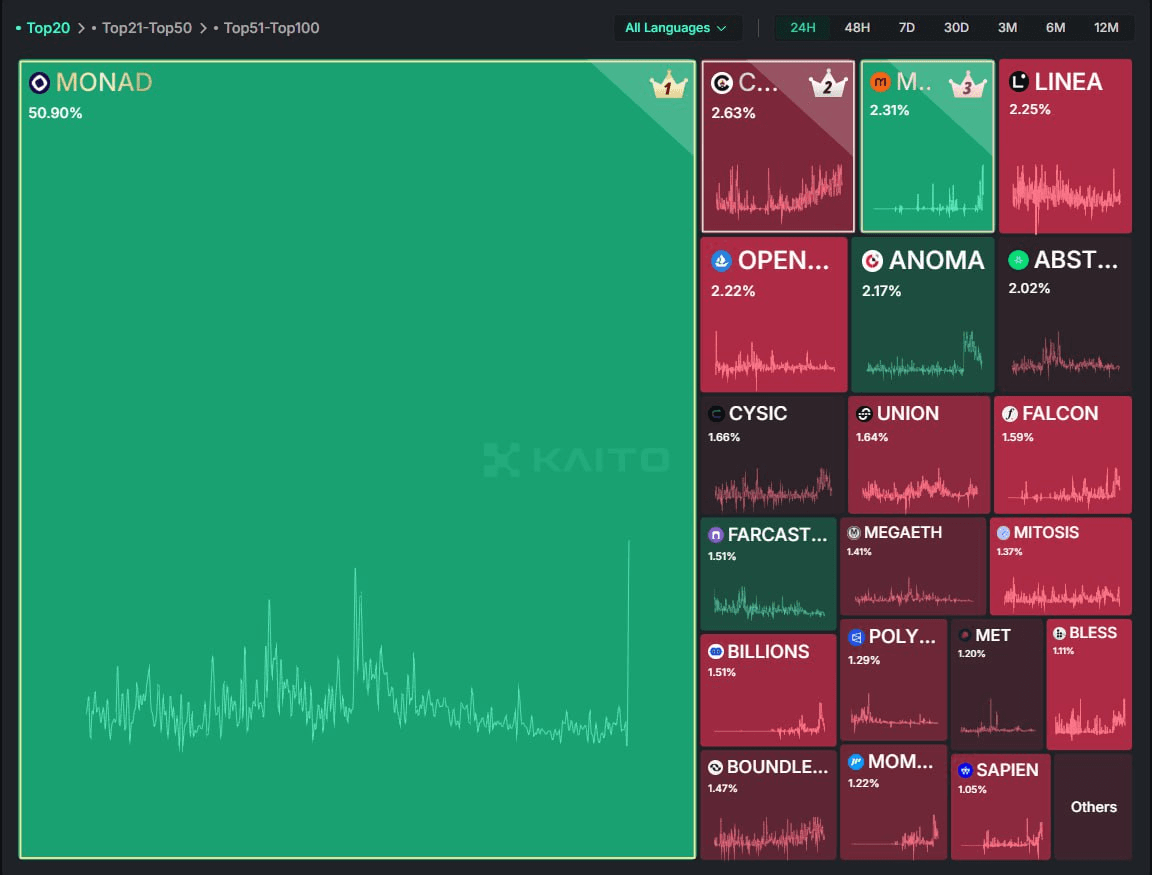The height and width of the screenshot is (875, 1152).
Task: Click the FARCAST... tile title text
Action: (x=777, y=535)
